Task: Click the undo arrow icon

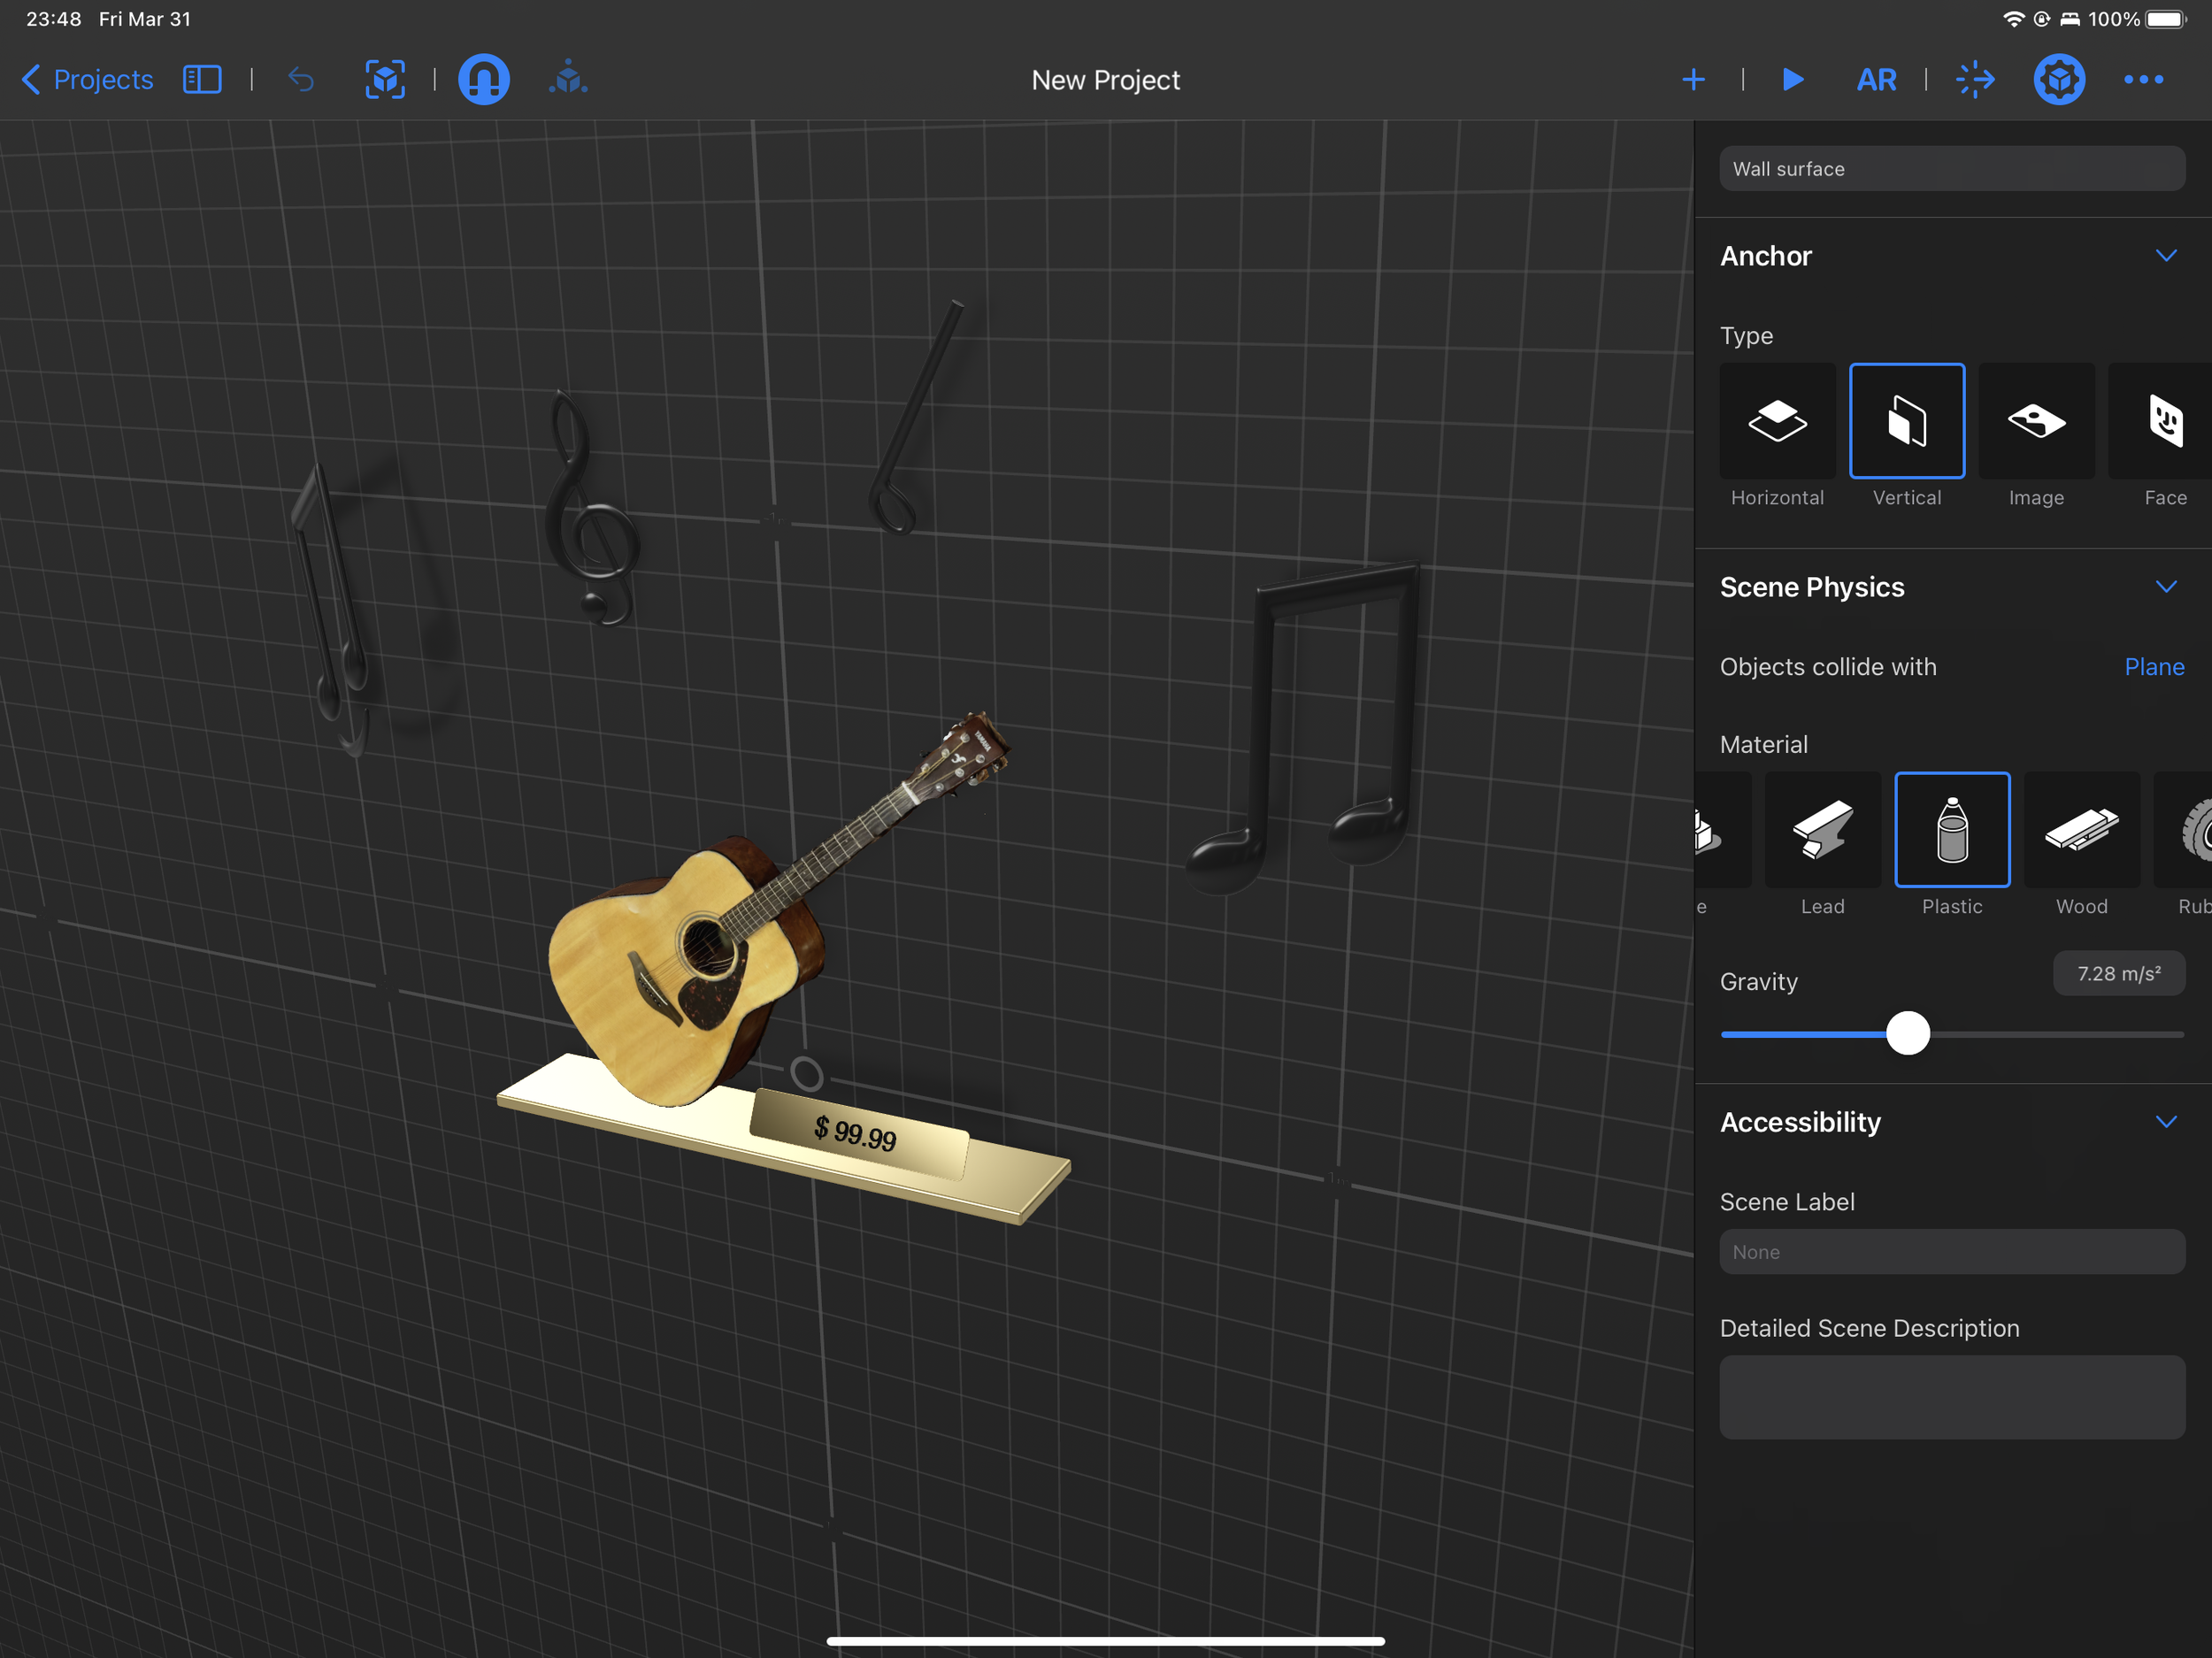Action: 301,80
